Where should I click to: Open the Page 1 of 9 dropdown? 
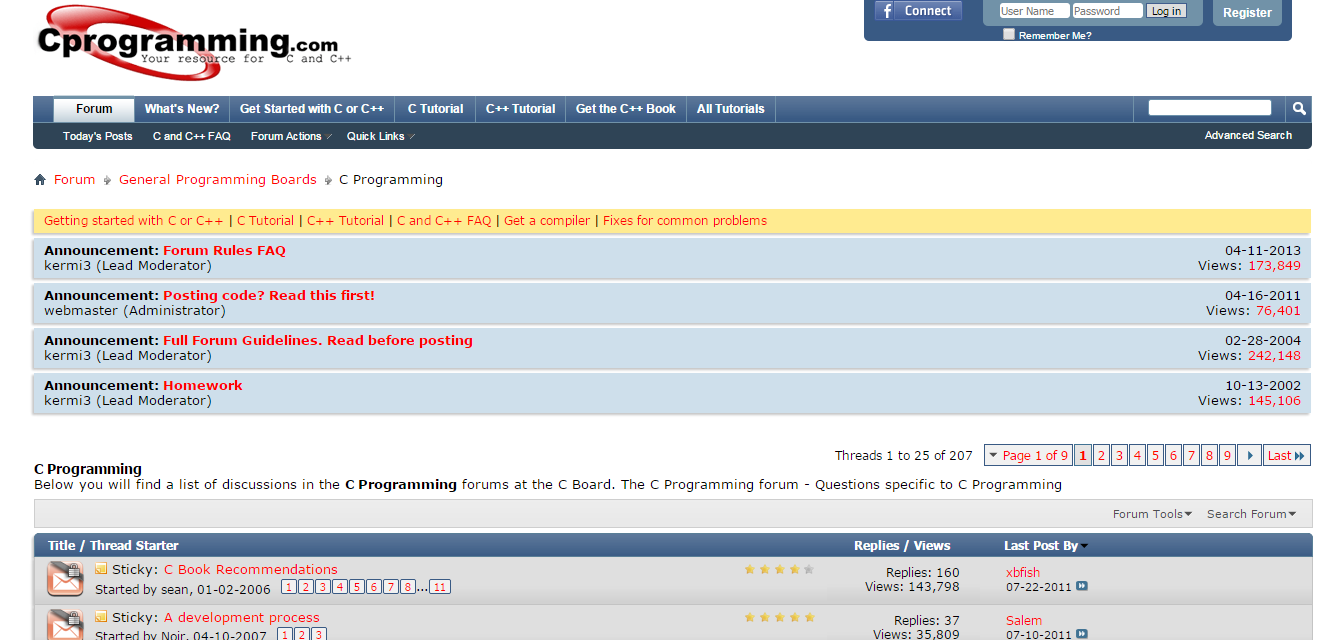click(x=1028, y=455)
